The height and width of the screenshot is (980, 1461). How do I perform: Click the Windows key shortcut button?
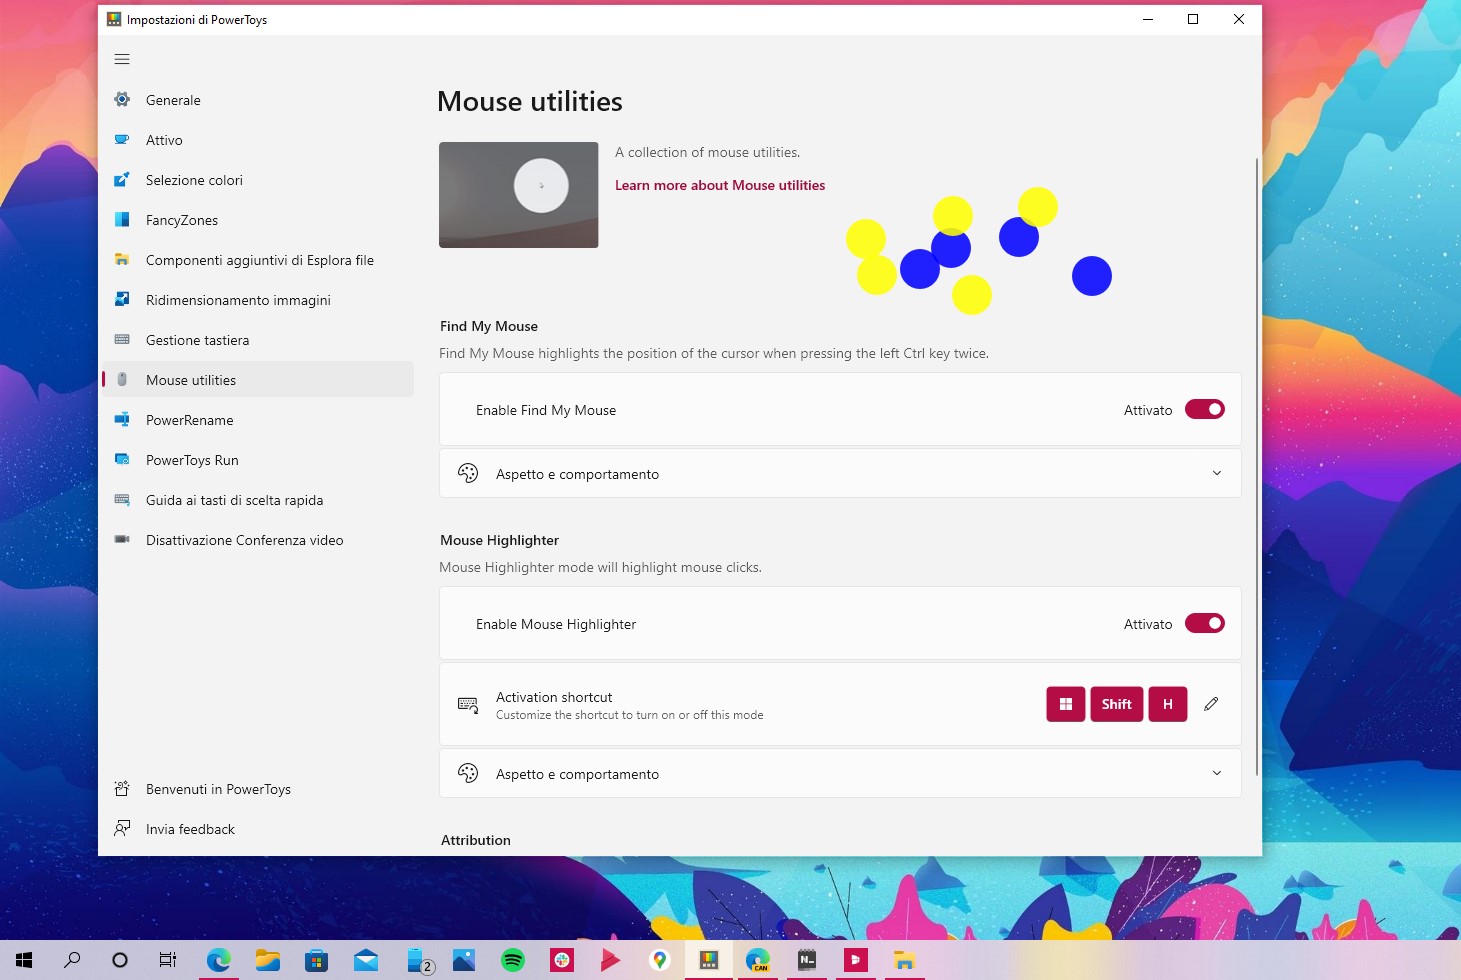coord(1066,704)
